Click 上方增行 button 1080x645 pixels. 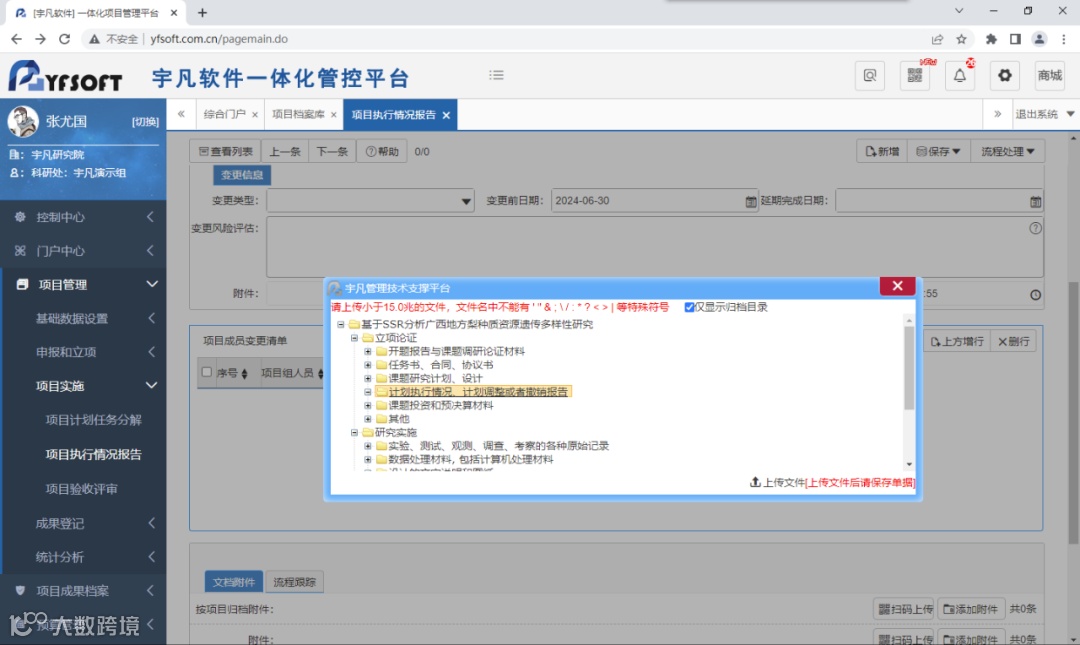point(957,341)
